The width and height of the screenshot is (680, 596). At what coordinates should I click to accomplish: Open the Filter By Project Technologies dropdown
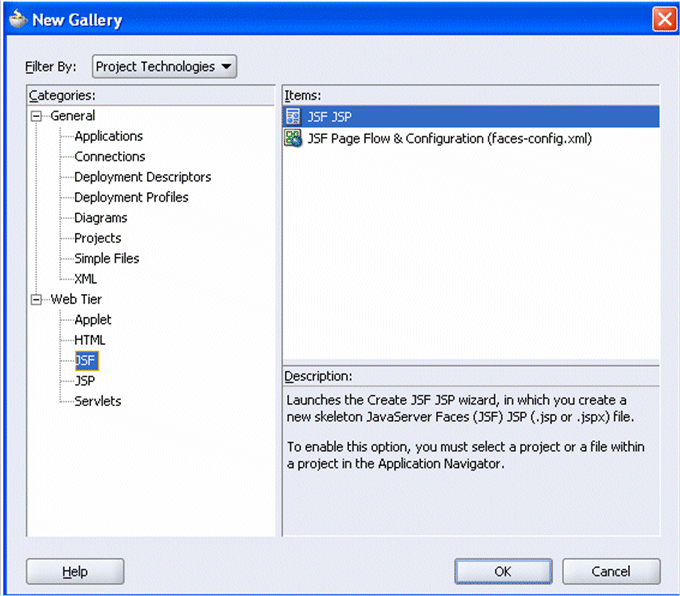[164, 66]
